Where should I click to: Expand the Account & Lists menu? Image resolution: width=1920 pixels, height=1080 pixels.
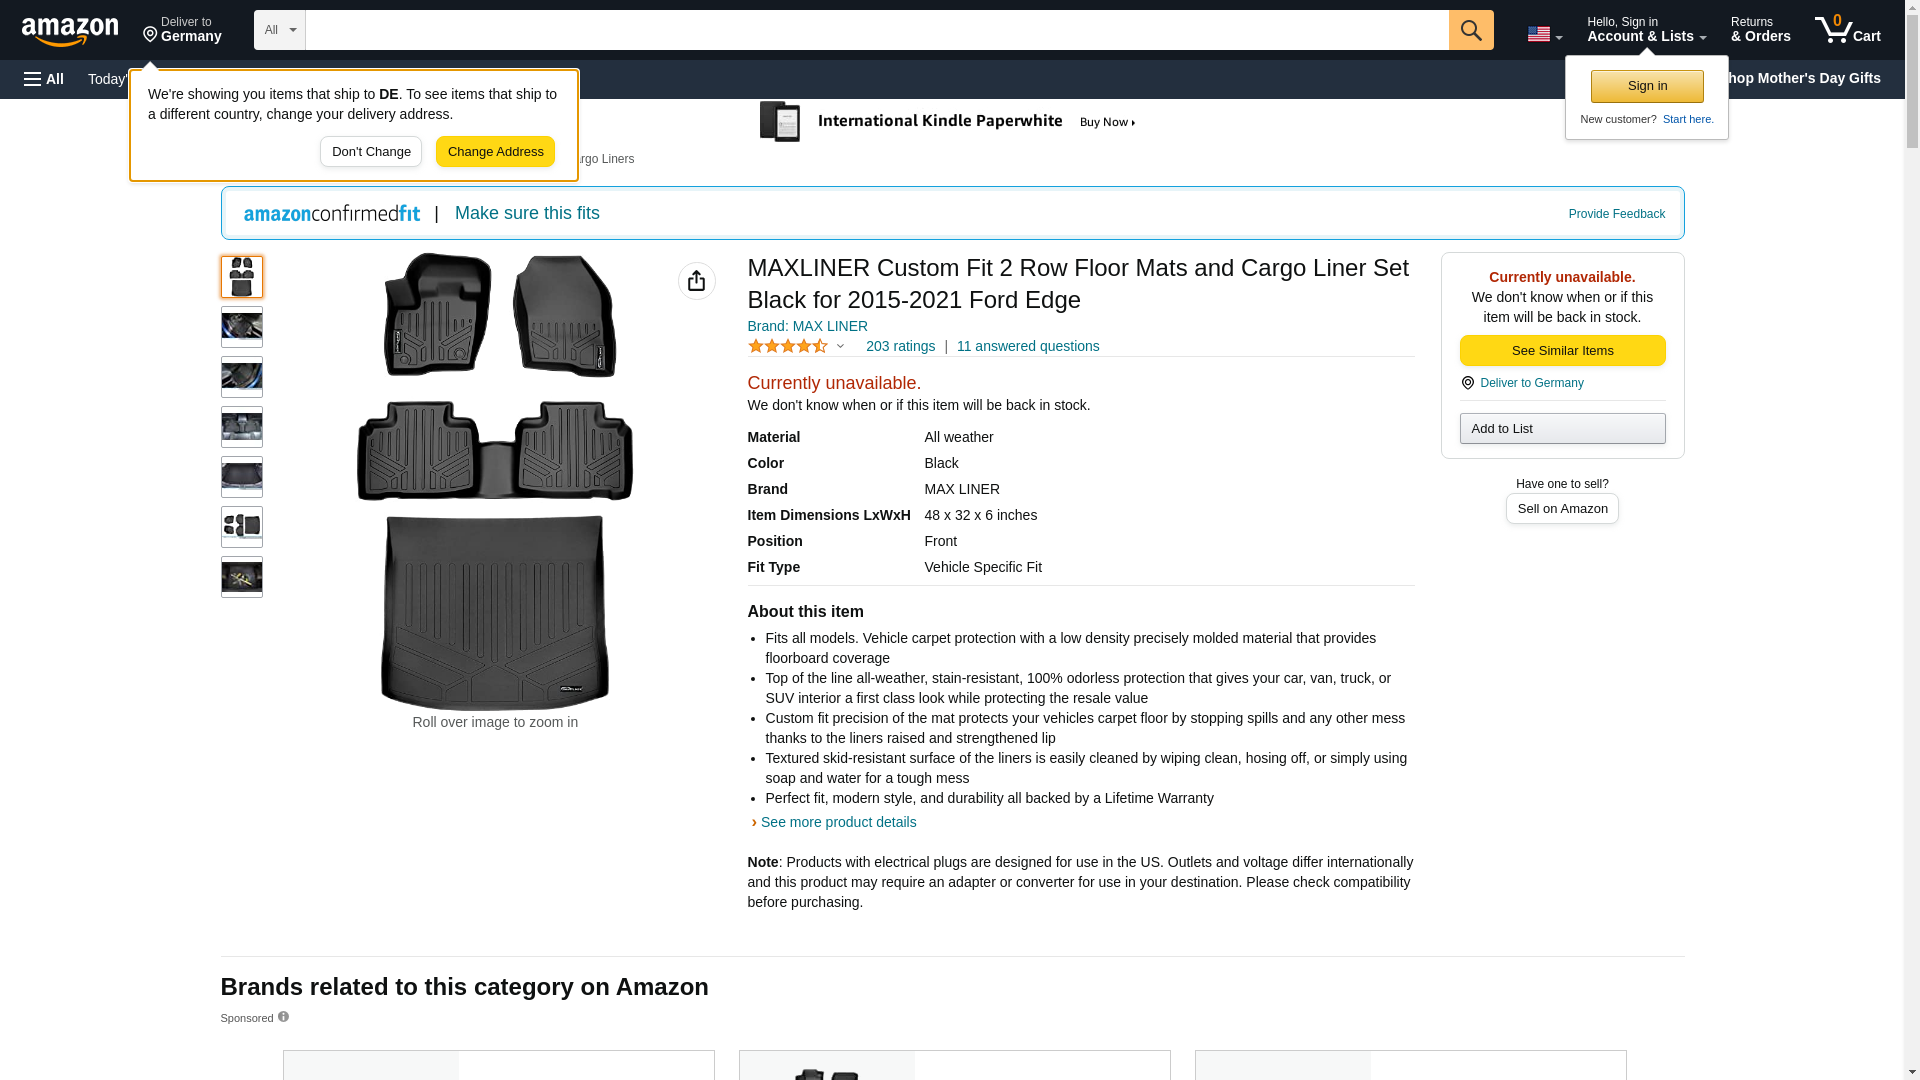pyautogui.click(x=1646, y=30)
